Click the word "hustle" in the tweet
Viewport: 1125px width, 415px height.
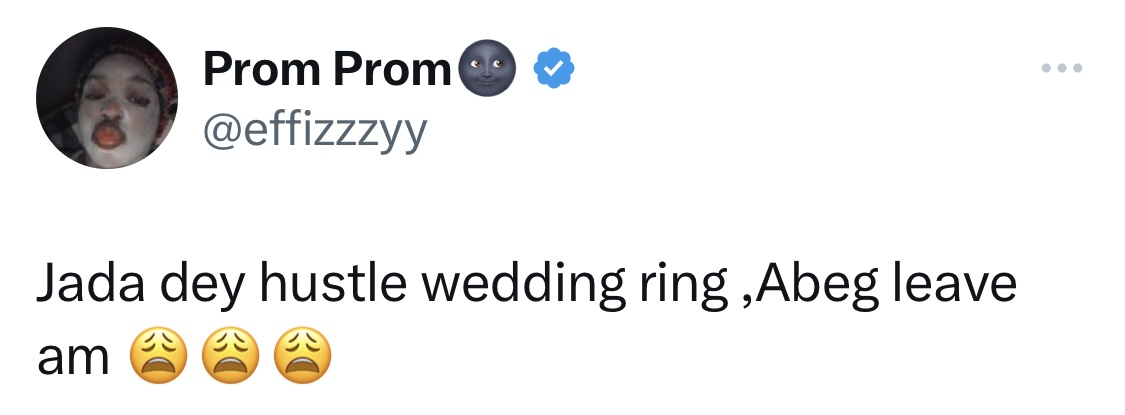click(x=333, y=287)
